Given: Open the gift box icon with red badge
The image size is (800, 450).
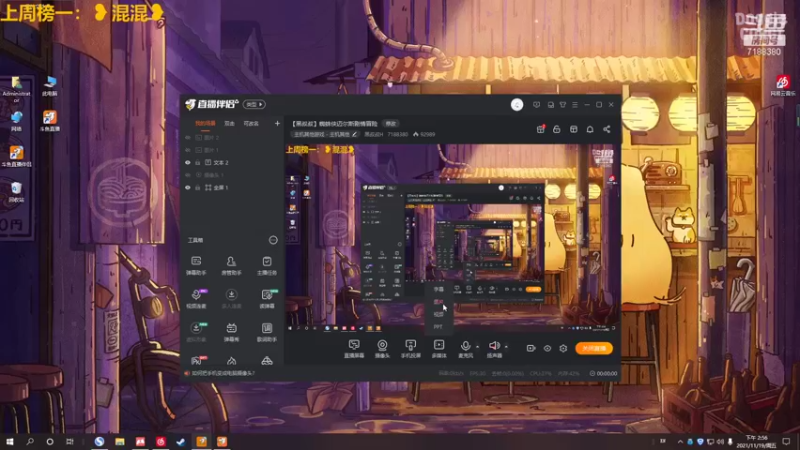Looking at the screenshot, I should point(540,129).
